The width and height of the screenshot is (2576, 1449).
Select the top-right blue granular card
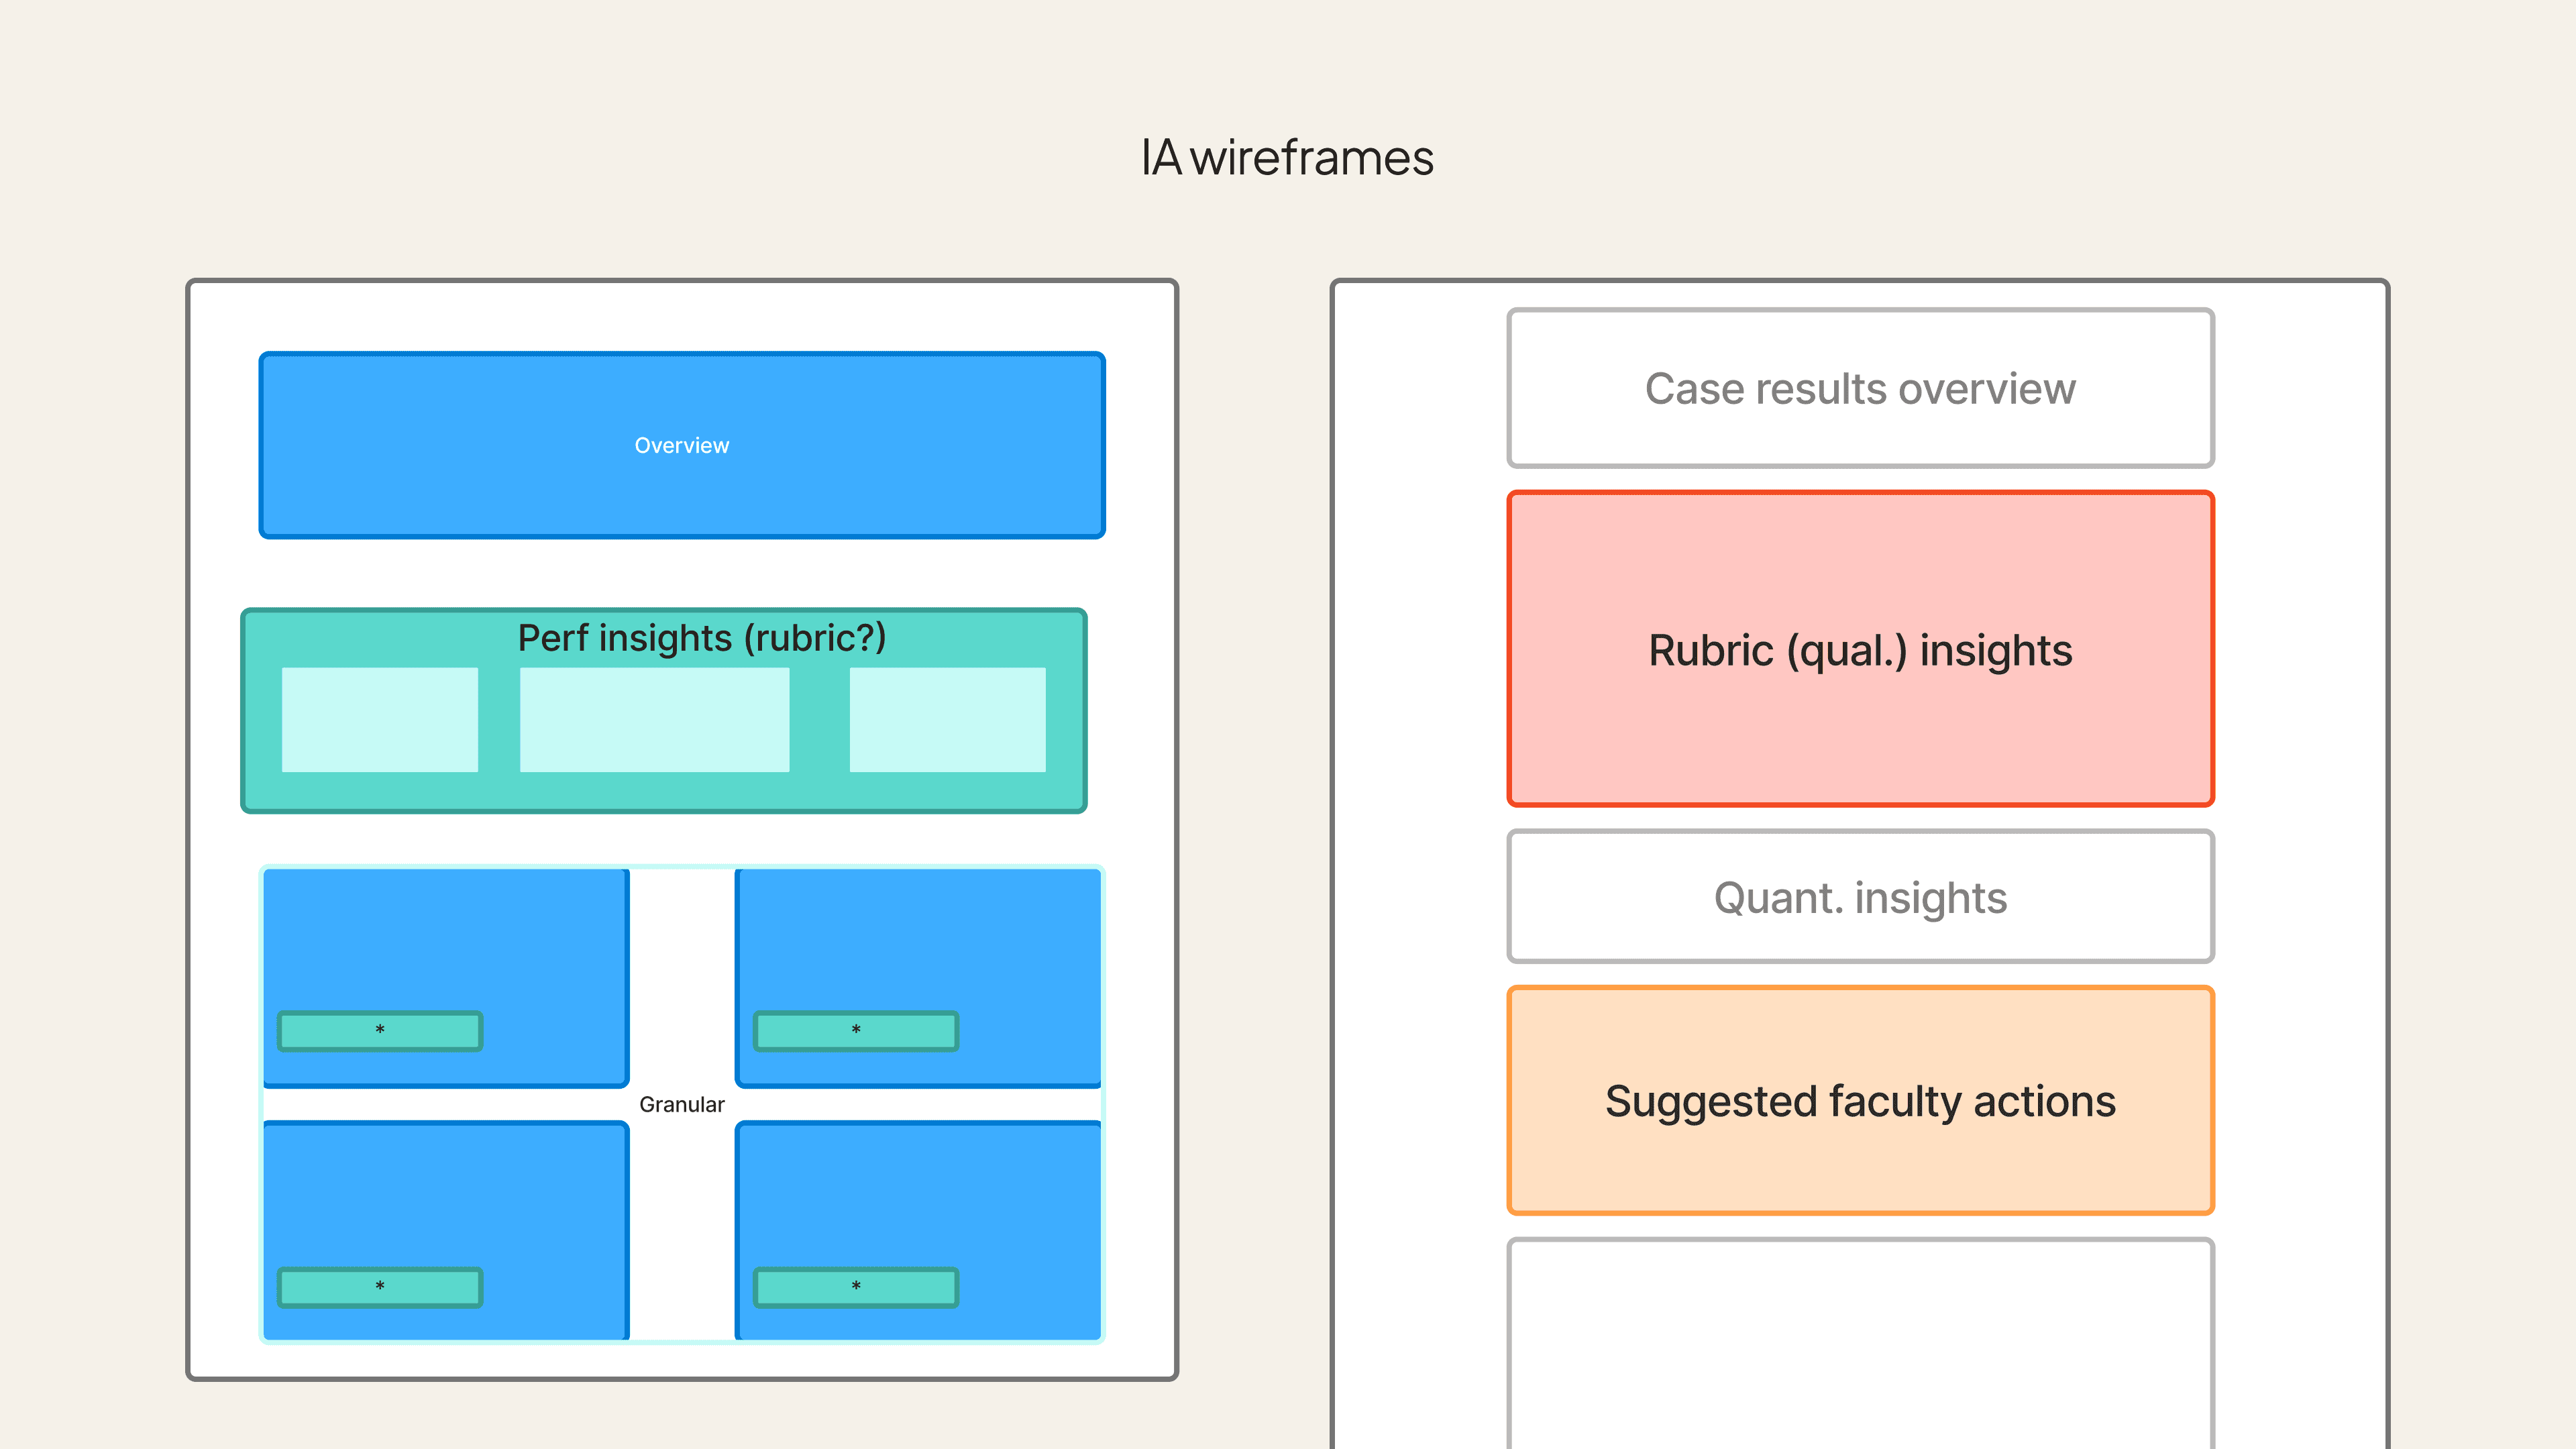(917, 940)
